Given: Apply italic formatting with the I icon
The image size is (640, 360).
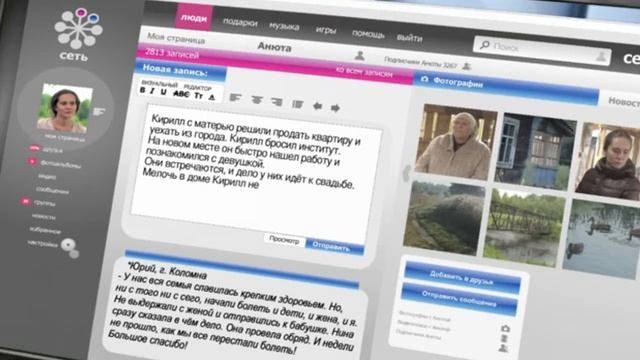Looking at the screenshot, I should [152, 91].
